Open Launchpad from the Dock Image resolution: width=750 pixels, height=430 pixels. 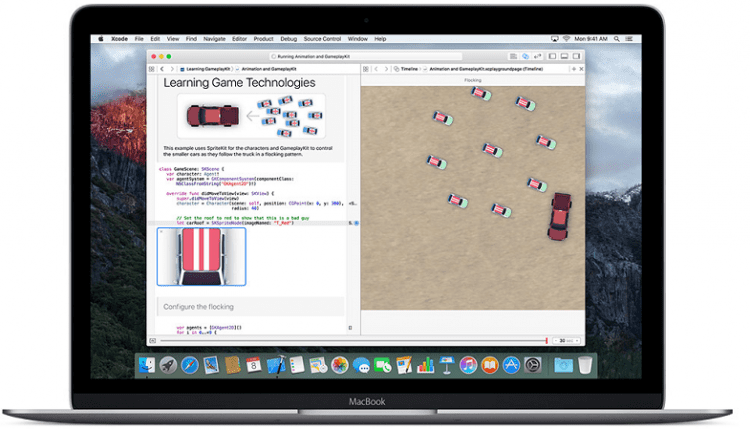tap(168, 365)
